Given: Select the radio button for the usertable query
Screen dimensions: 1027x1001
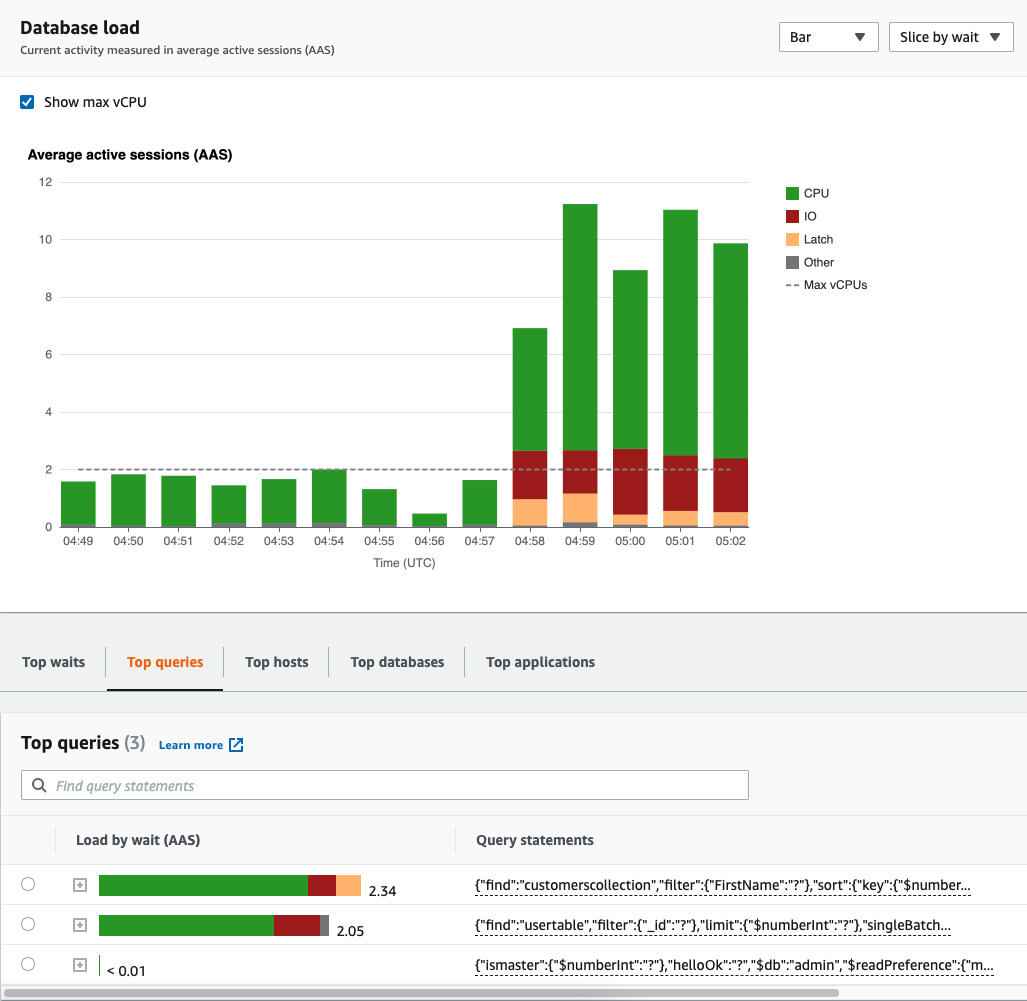Looking at the screenshot, I should coord(29,924).
